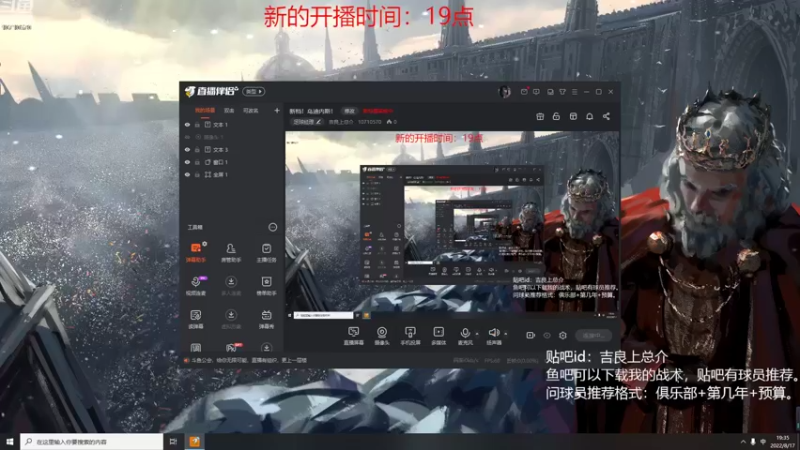Click the message icon in the title bar

pyautogui.click(x=536, y=92)
